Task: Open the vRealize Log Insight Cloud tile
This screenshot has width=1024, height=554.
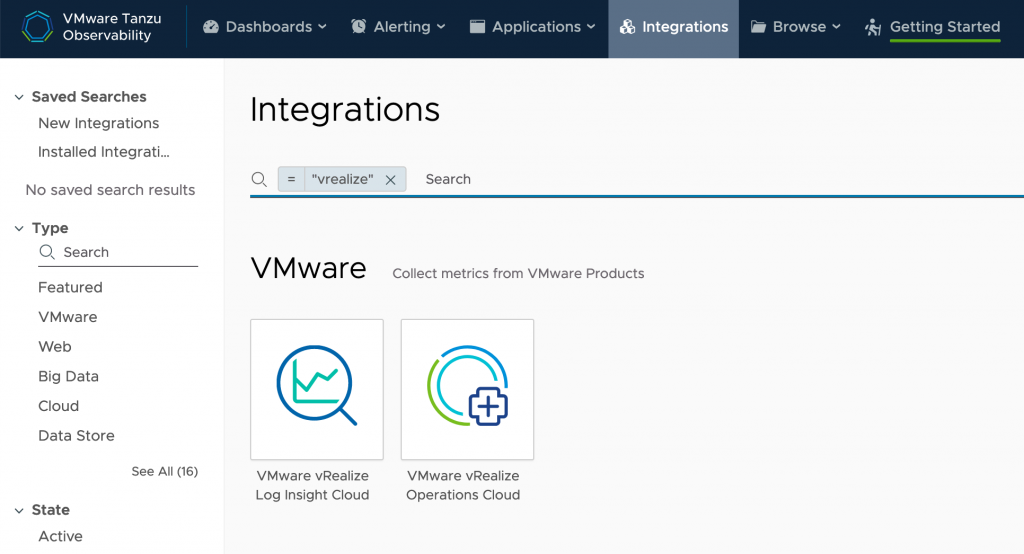Action: 317,389
